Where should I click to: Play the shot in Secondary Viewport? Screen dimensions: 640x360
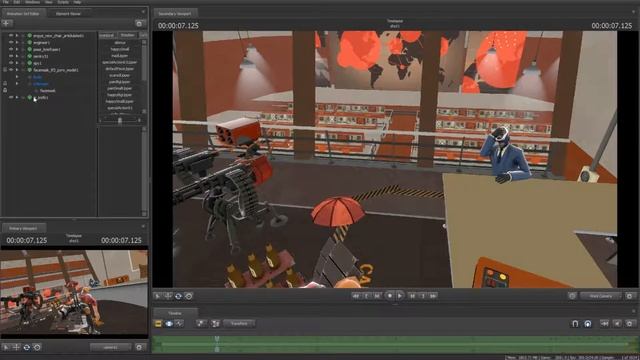(x=400, y=296)
